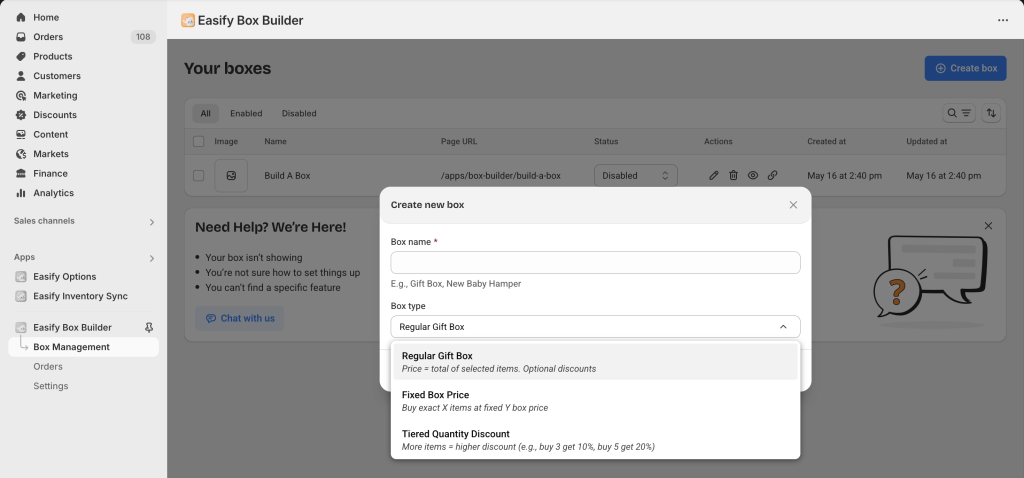
Task: Switch to the All tab
Action: [x=206, y=114]
